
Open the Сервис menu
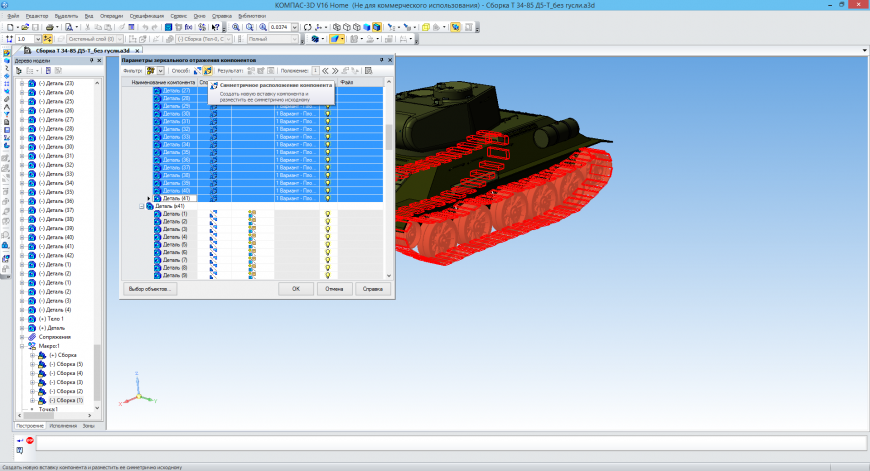[178, 16]
